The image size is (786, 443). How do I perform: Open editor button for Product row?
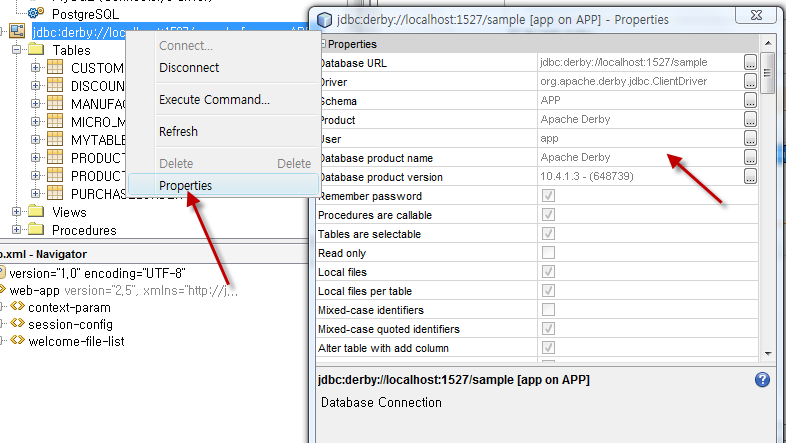point(750,119)
